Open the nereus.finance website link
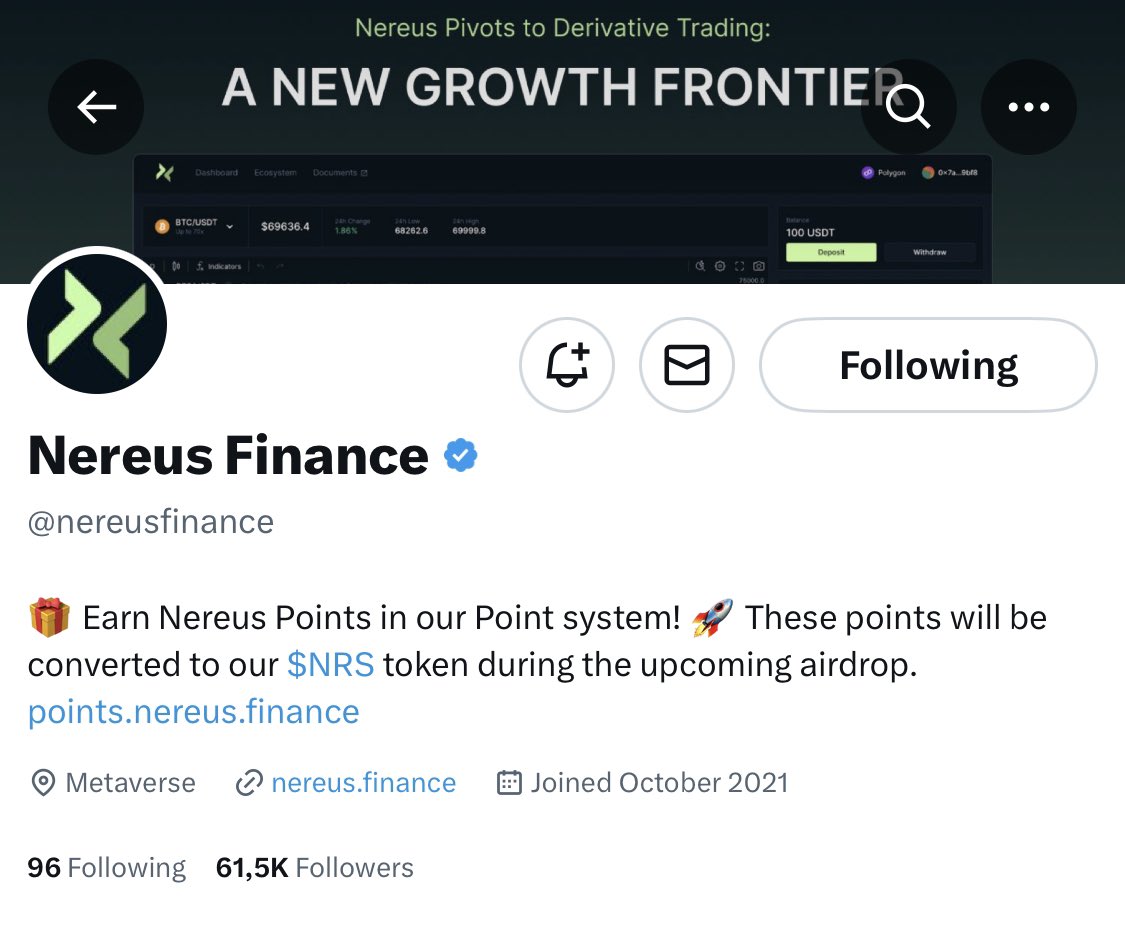Viewport: 1125px width, 933px height. [364, 782]
